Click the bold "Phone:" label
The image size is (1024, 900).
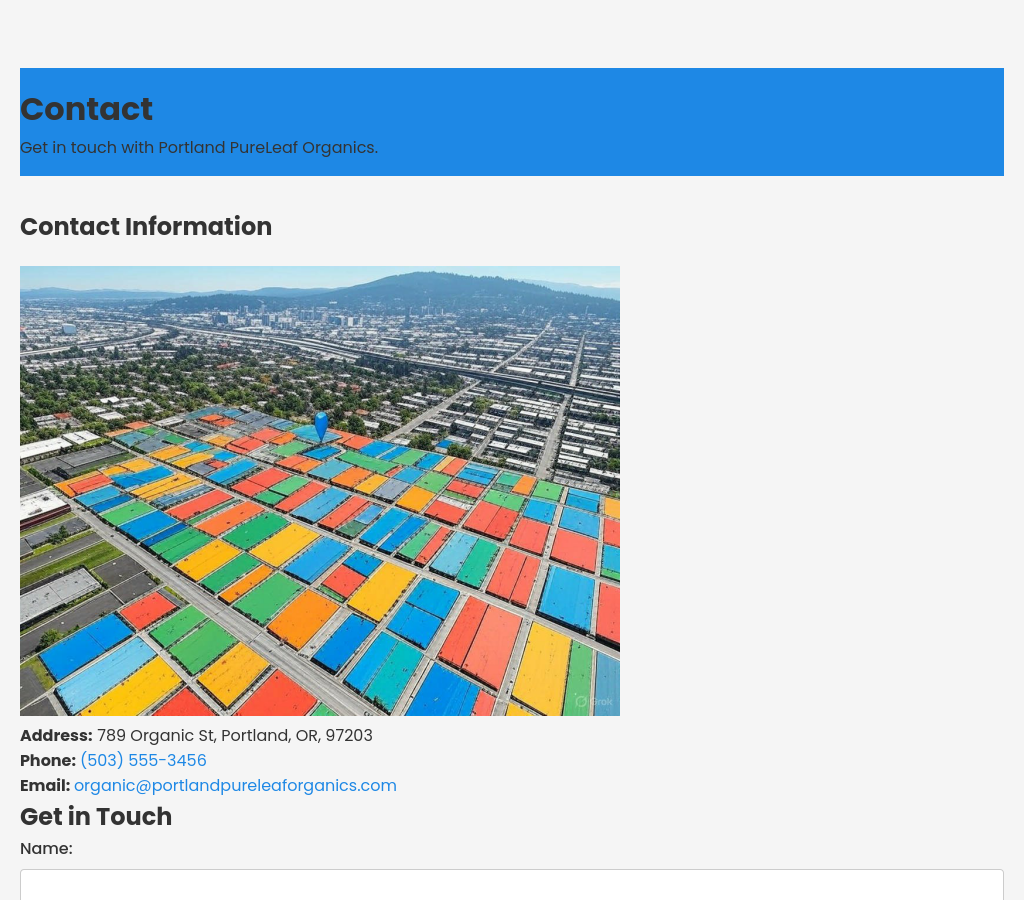click(x=48, y=761)
